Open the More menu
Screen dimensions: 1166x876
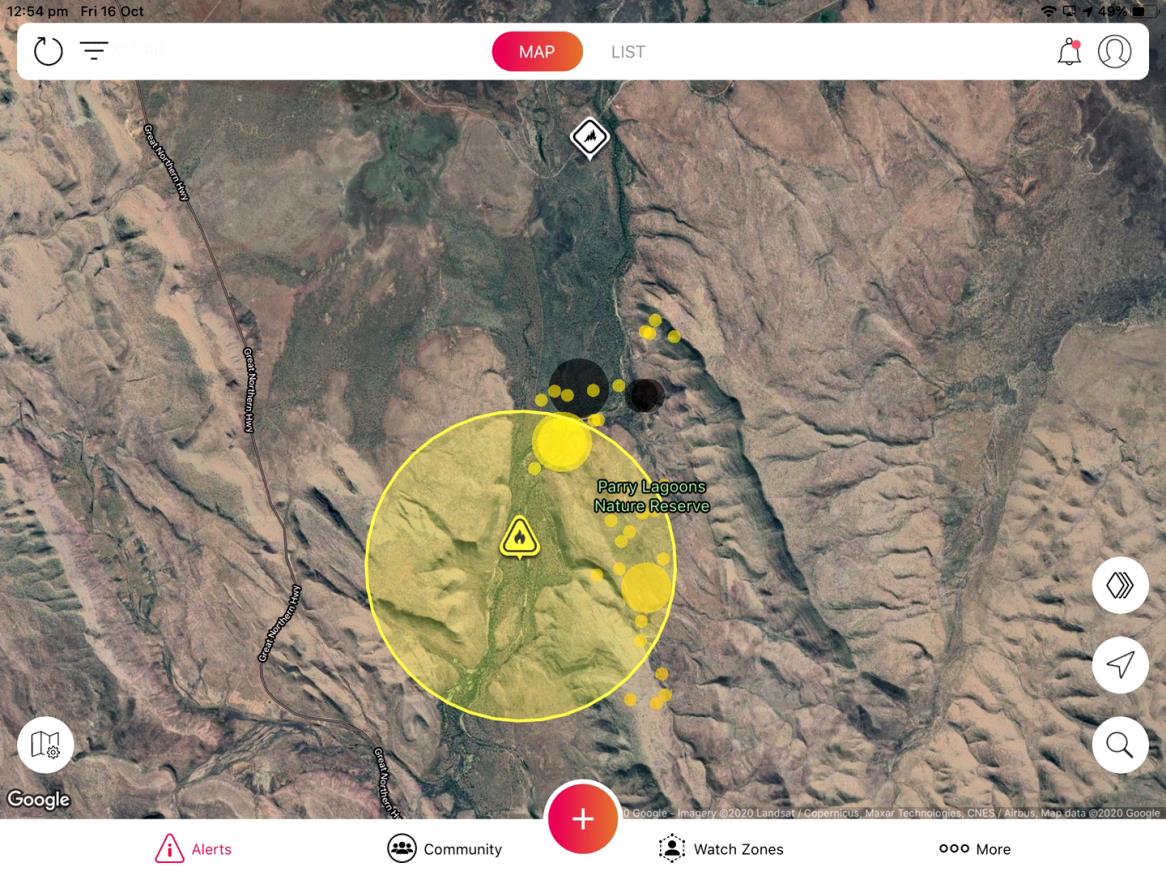pyautogui.click(x=975, y=849)
